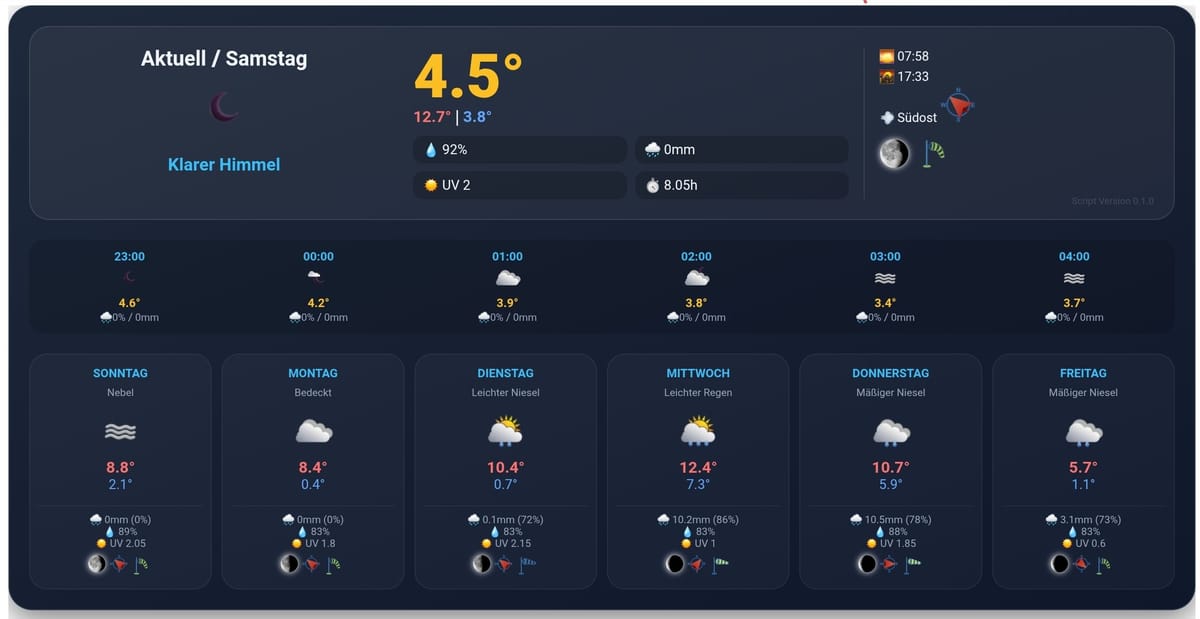Click the 92% humidity field
This screenshot has width=1200, height=619.
click(x=520, y=150)
